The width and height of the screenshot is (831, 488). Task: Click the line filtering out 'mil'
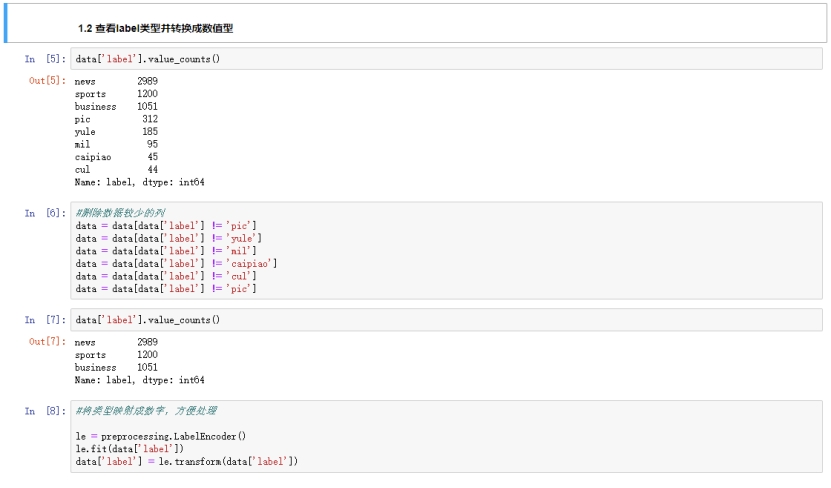coord(166,251)
